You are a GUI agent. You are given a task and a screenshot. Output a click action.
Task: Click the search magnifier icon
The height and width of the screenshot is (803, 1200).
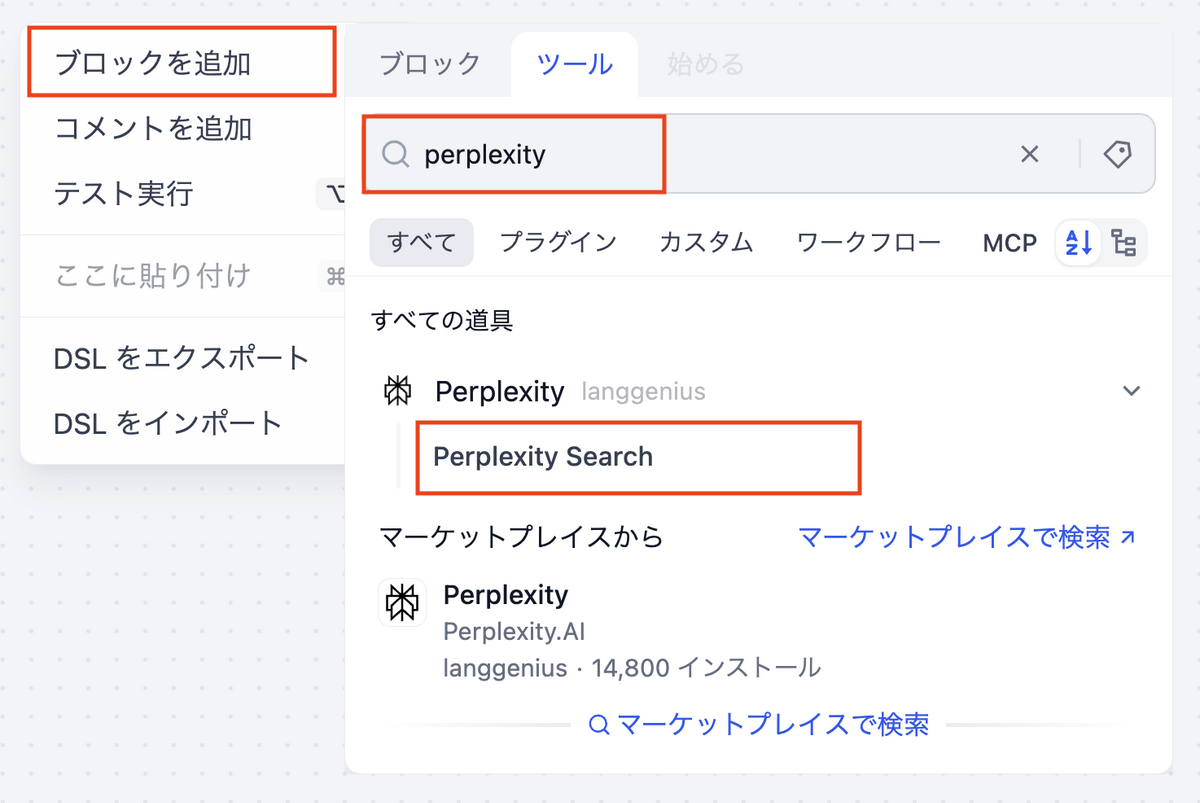click(x=396, y=154)
